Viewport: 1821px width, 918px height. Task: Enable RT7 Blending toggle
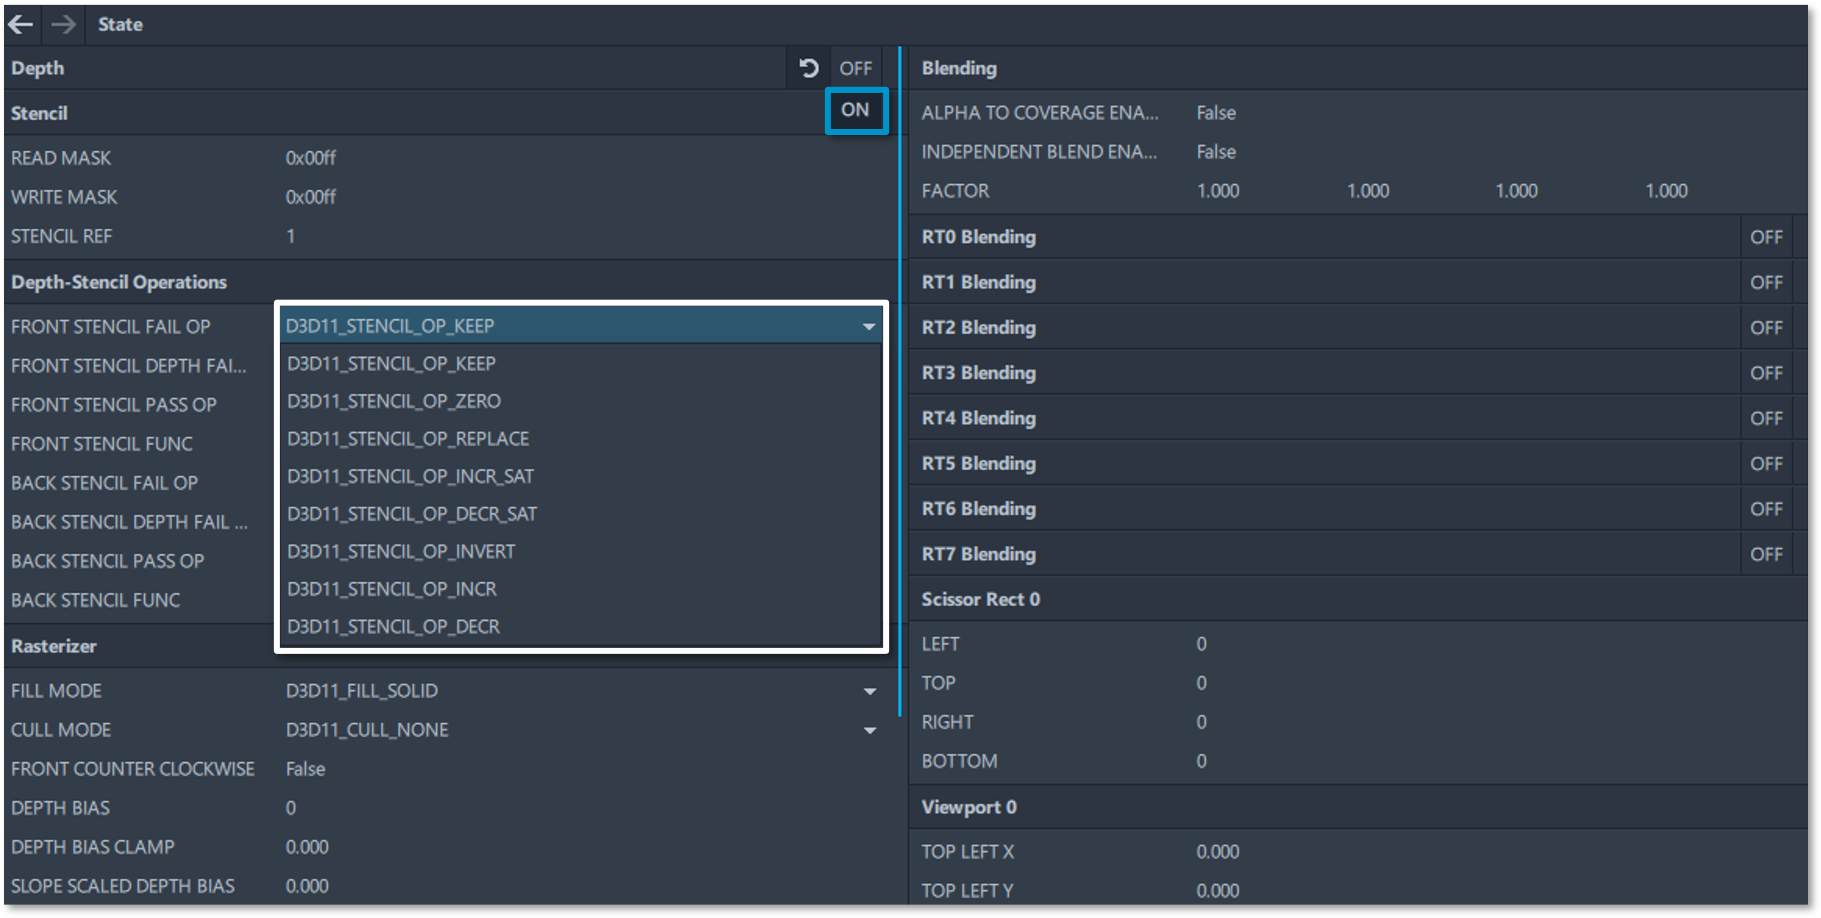1766,554
